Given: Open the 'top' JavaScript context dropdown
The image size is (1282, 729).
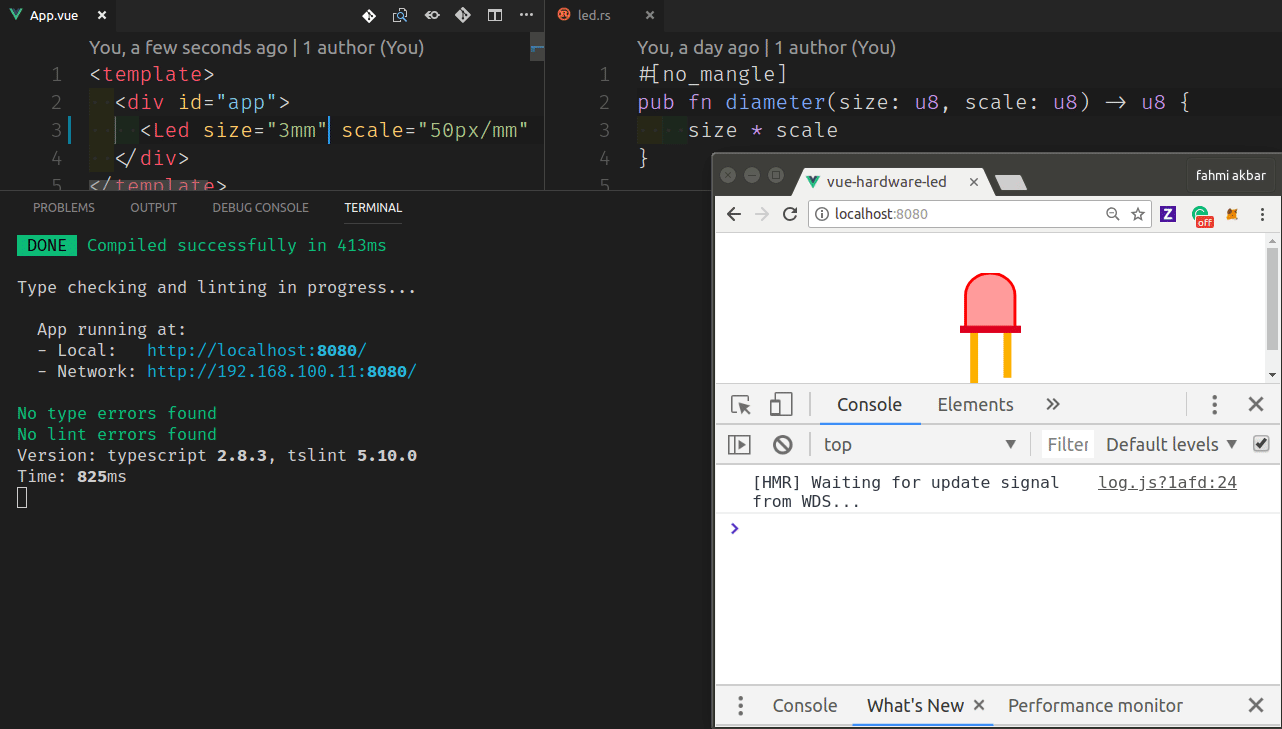Looking at the screenshot, I should (918, 445).
